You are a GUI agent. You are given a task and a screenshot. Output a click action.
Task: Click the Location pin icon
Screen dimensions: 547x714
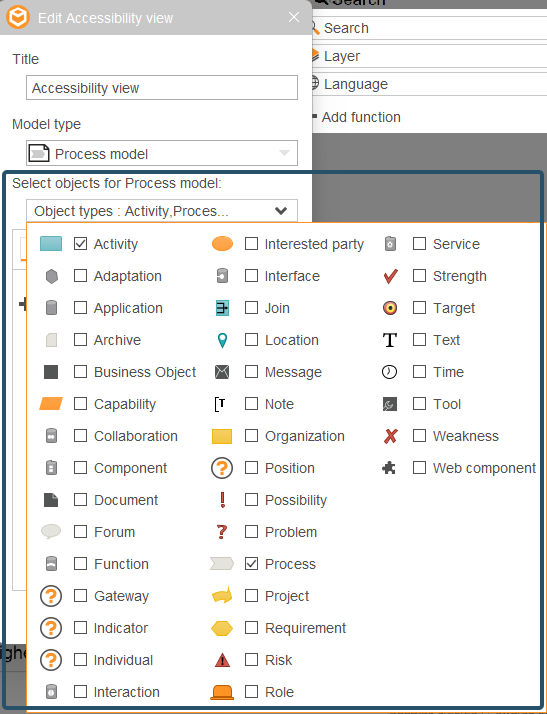pyautogui.click(x=222, y=340)
